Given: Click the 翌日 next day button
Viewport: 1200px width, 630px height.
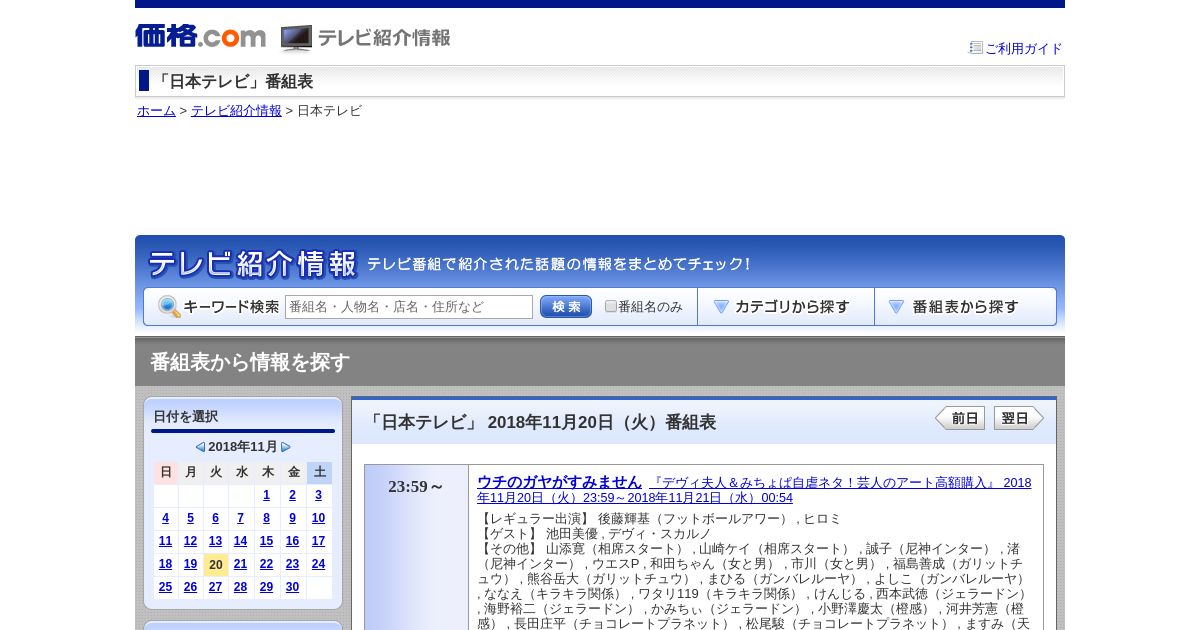Looking at the screenshot, I should coord(1019,418).
